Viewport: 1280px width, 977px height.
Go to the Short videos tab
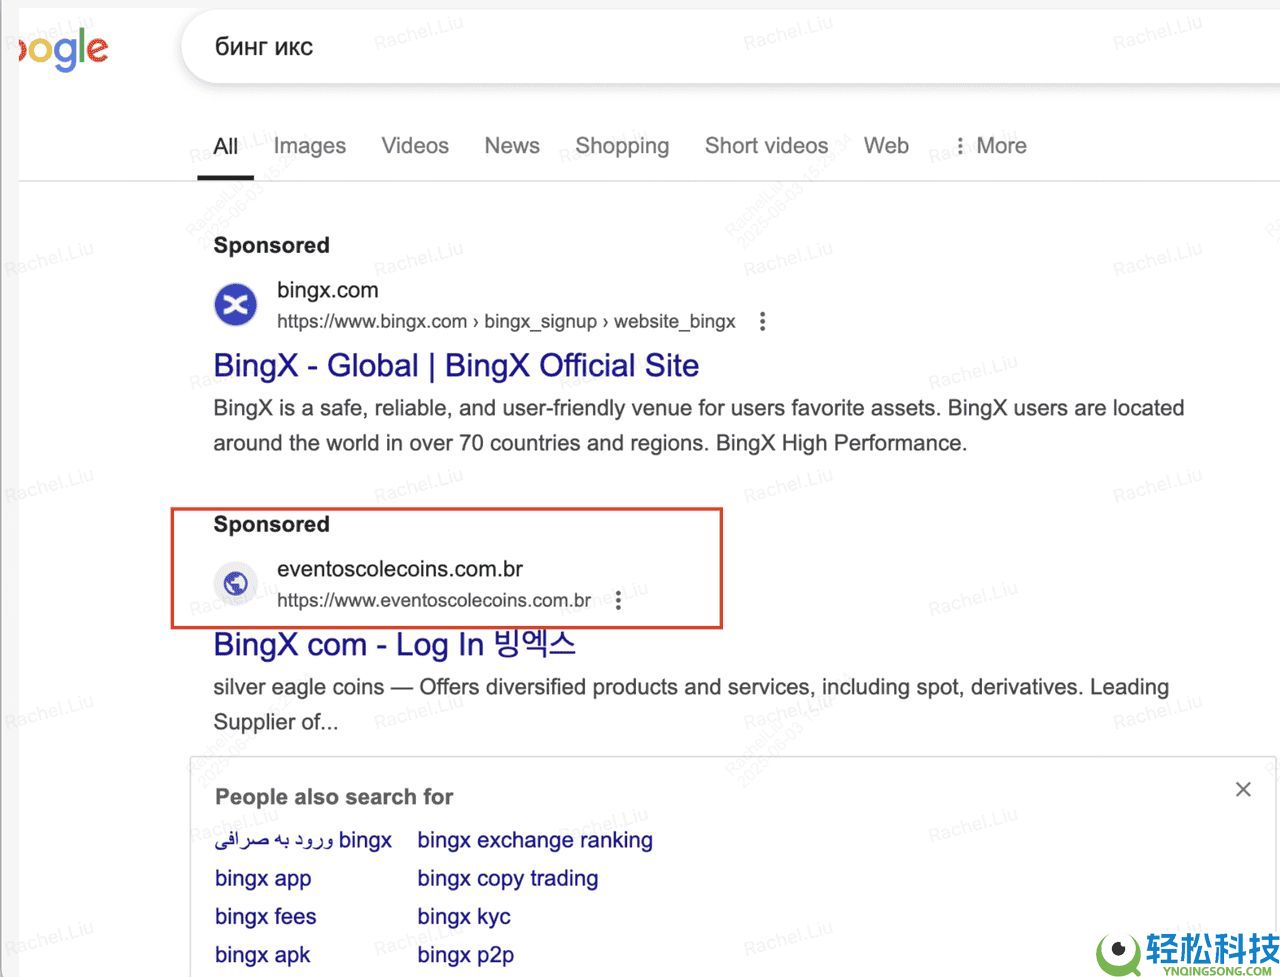(766, 146)
